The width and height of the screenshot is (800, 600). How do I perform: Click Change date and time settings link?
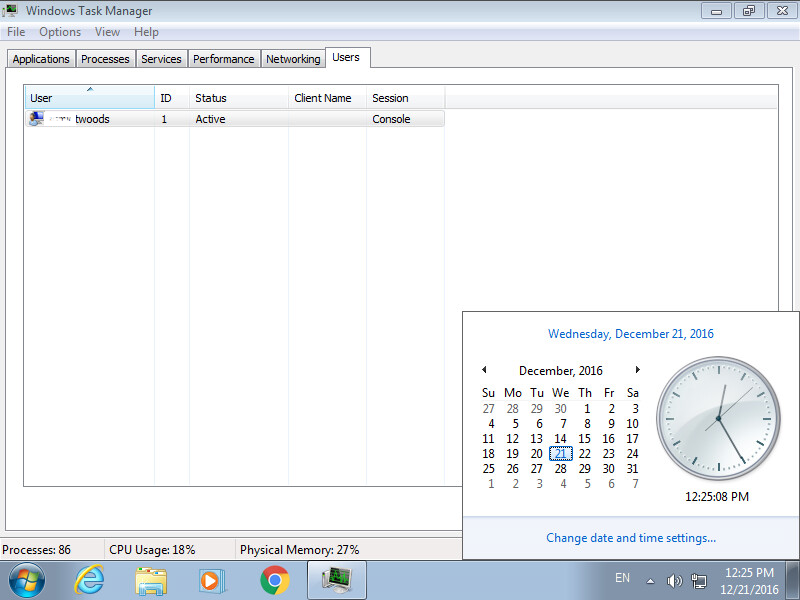tap(631, 538)
